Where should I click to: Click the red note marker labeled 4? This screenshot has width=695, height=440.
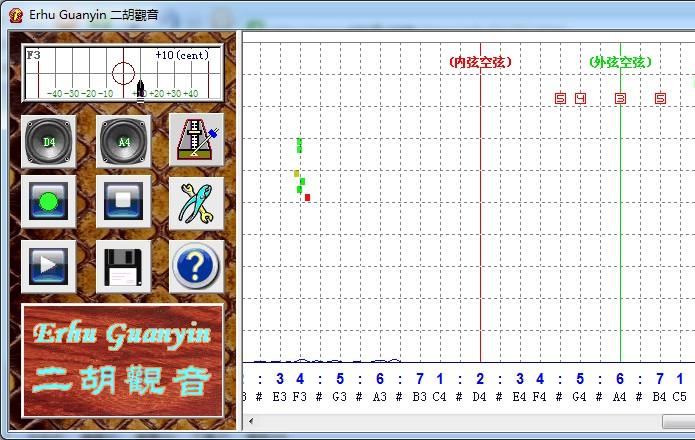[580, 98]
